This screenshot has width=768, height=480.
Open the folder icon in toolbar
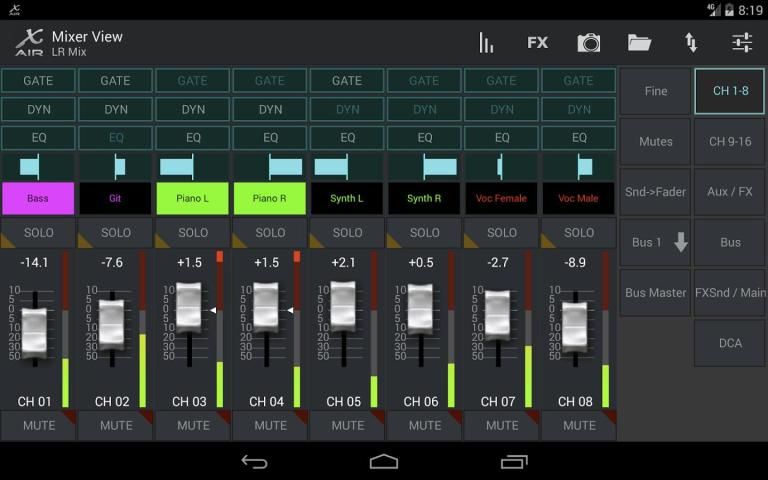(x=639, y=42)
